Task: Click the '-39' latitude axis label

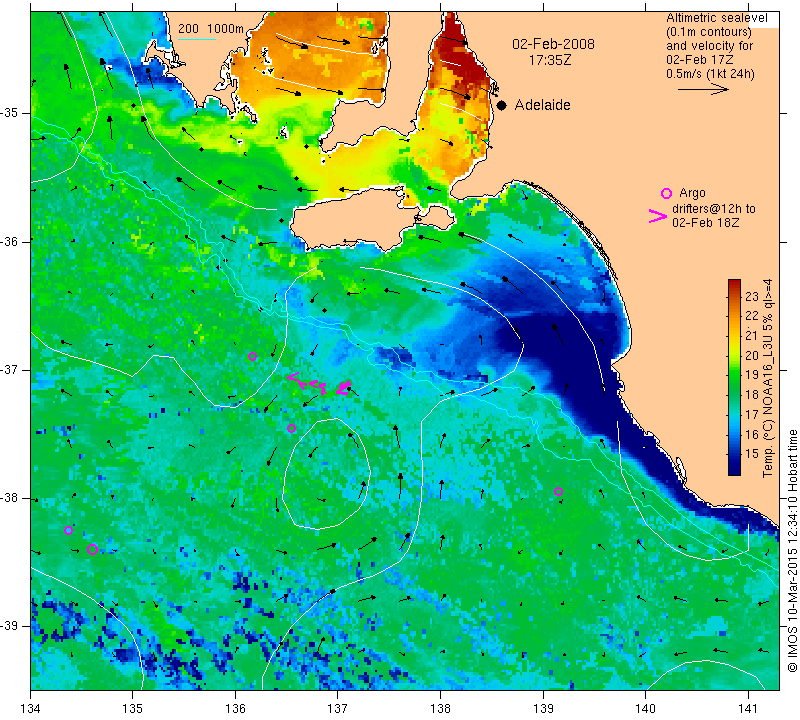Action: pyautogui.click(x=10, y=626)
